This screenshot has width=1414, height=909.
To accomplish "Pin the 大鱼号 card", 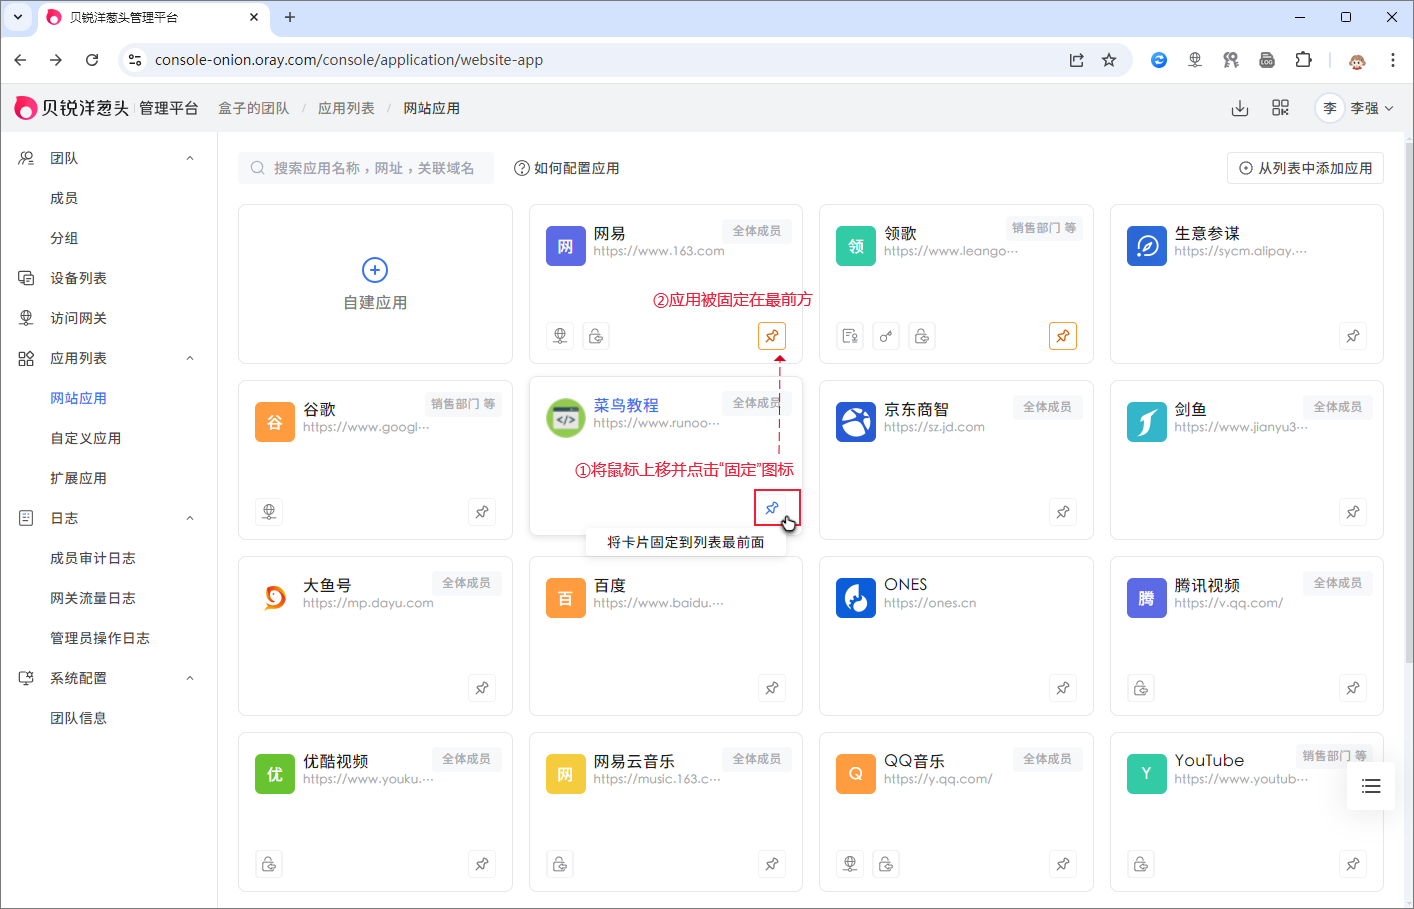I will pos(482,688).
